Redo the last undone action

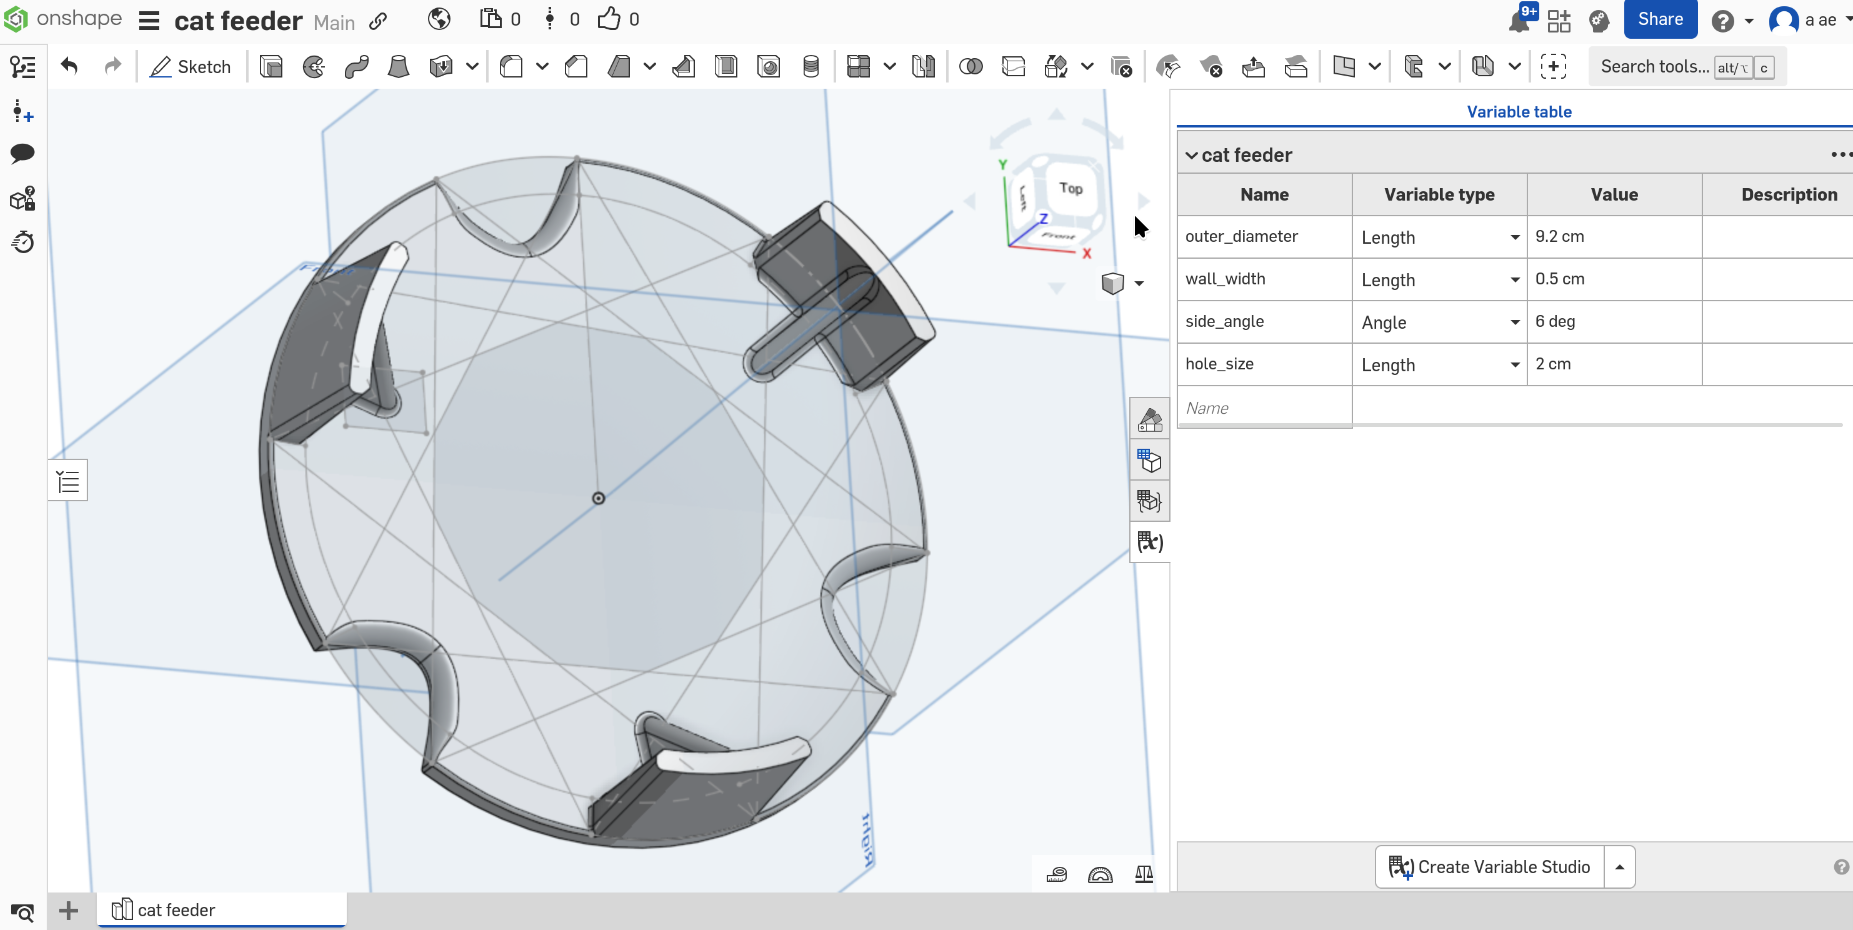click(x=113, y=66)
